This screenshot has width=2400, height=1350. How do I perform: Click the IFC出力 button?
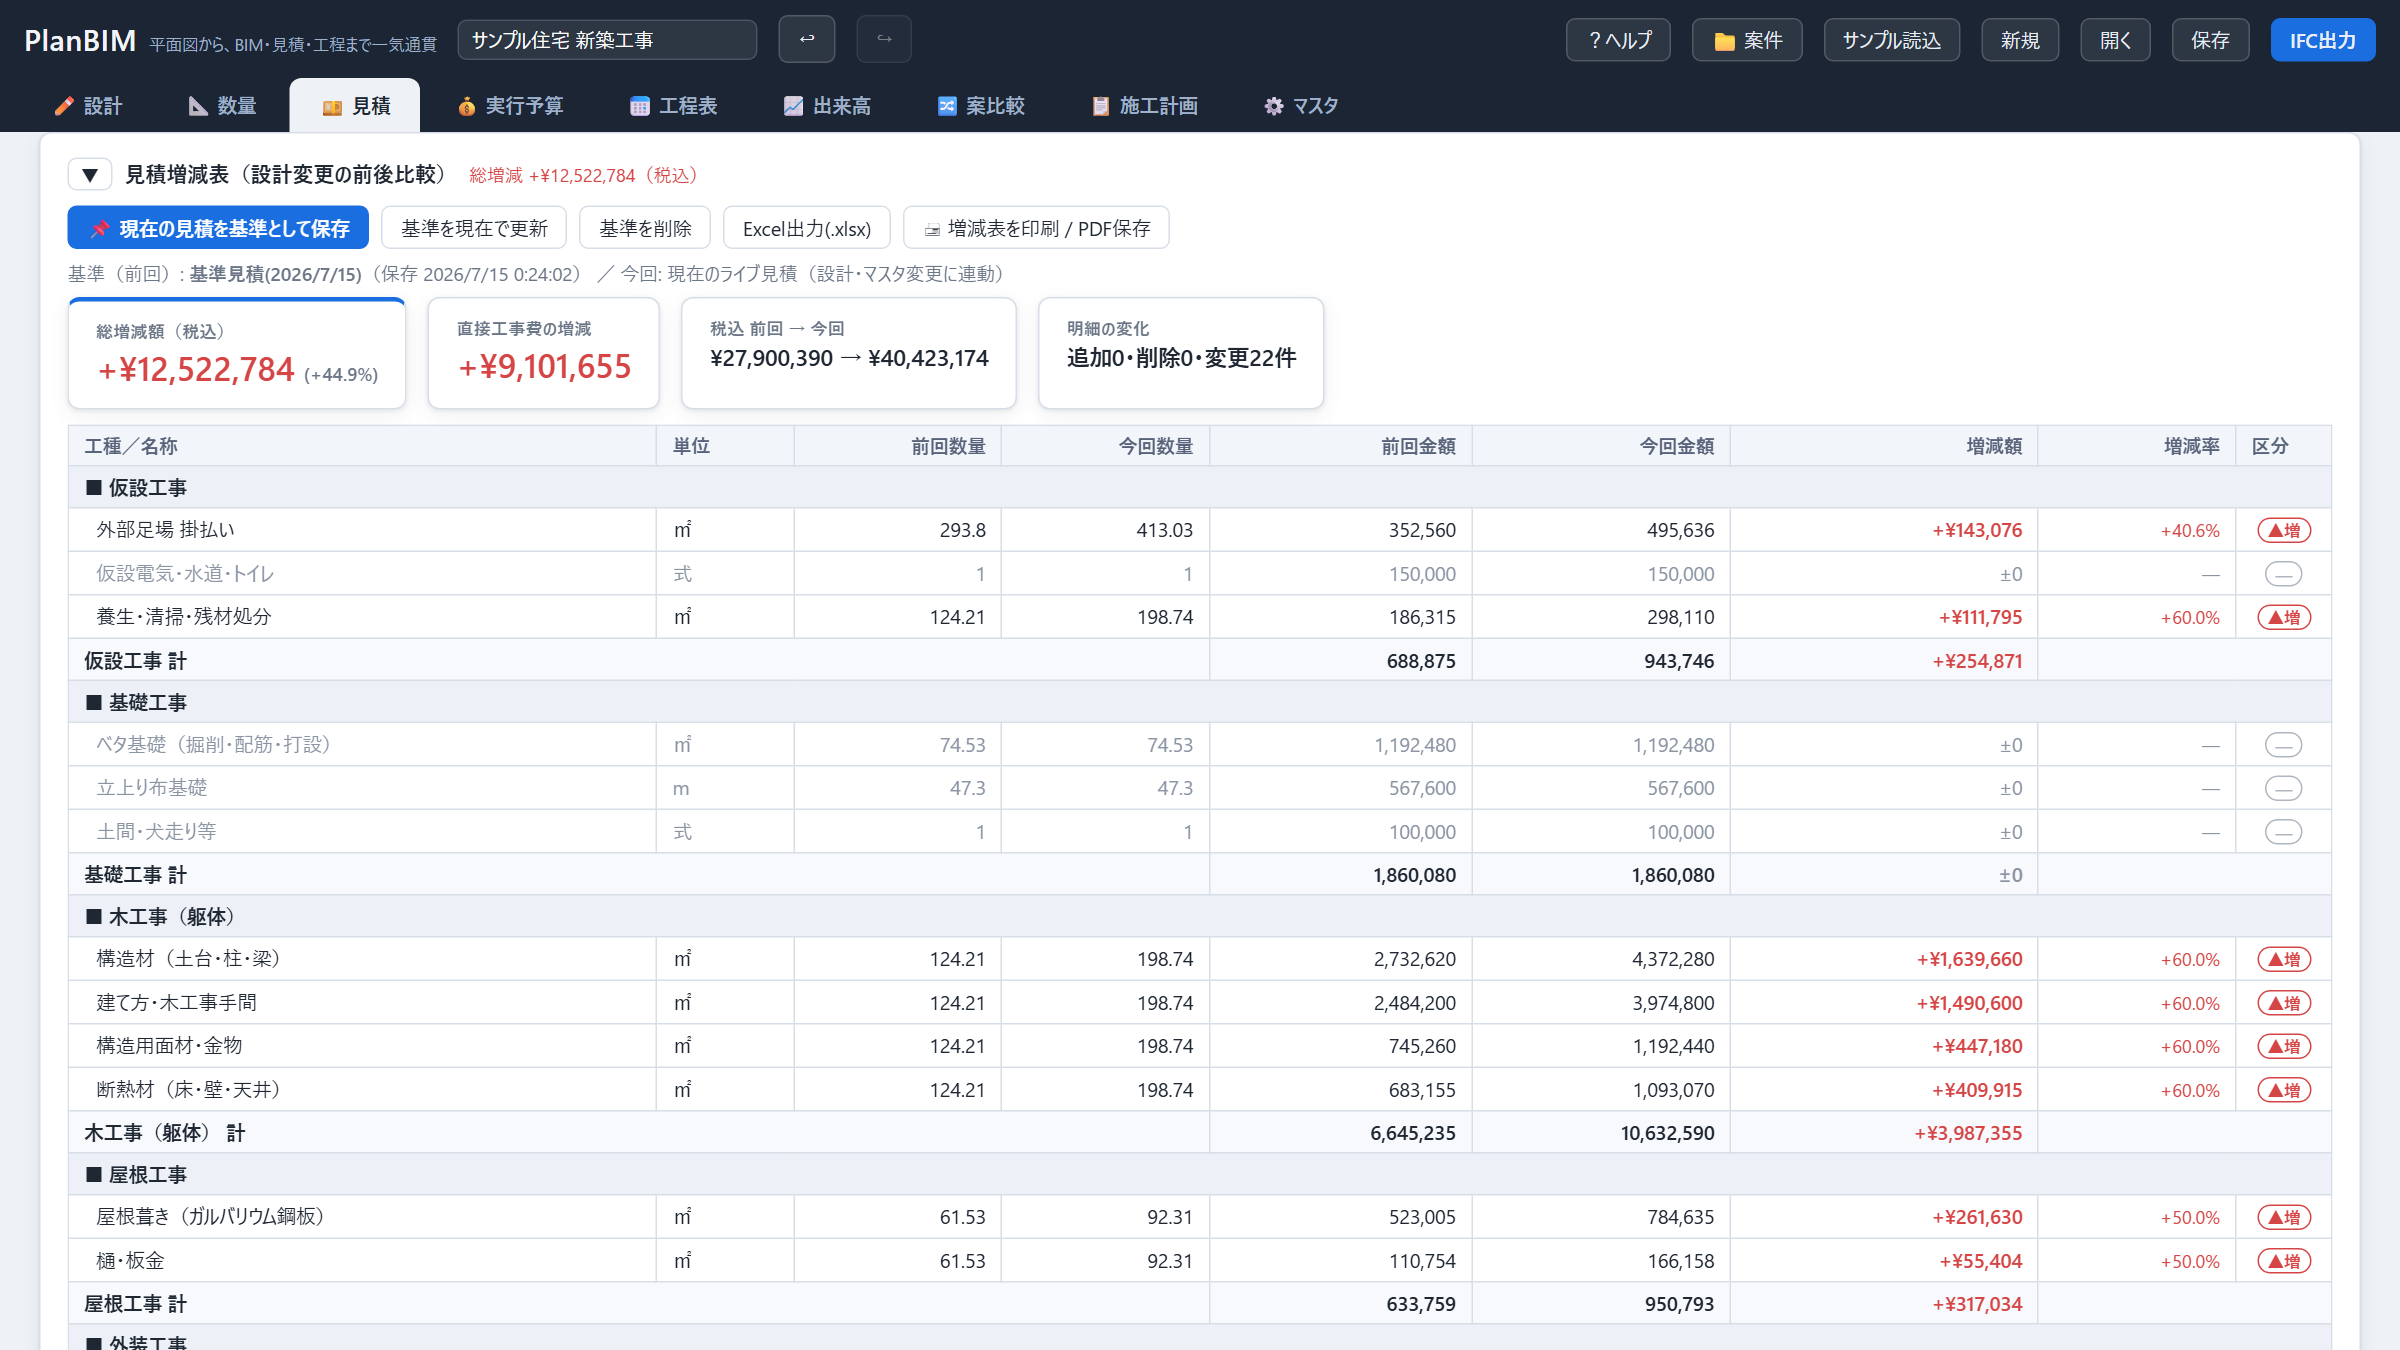pos(2322,40)
